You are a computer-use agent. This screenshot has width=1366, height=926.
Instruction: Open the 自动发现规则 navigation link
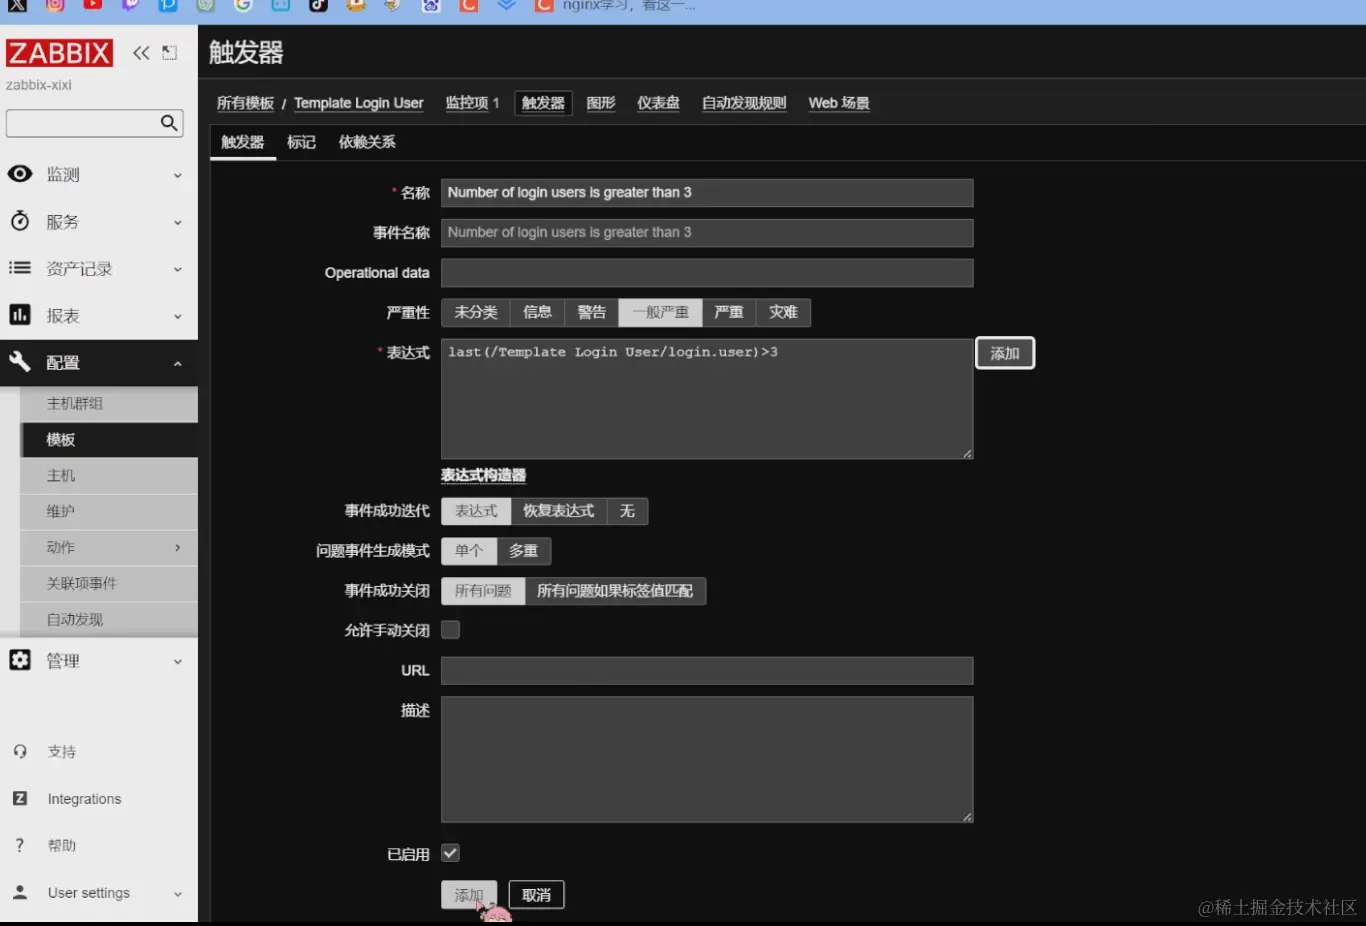(x=744, y=103)
